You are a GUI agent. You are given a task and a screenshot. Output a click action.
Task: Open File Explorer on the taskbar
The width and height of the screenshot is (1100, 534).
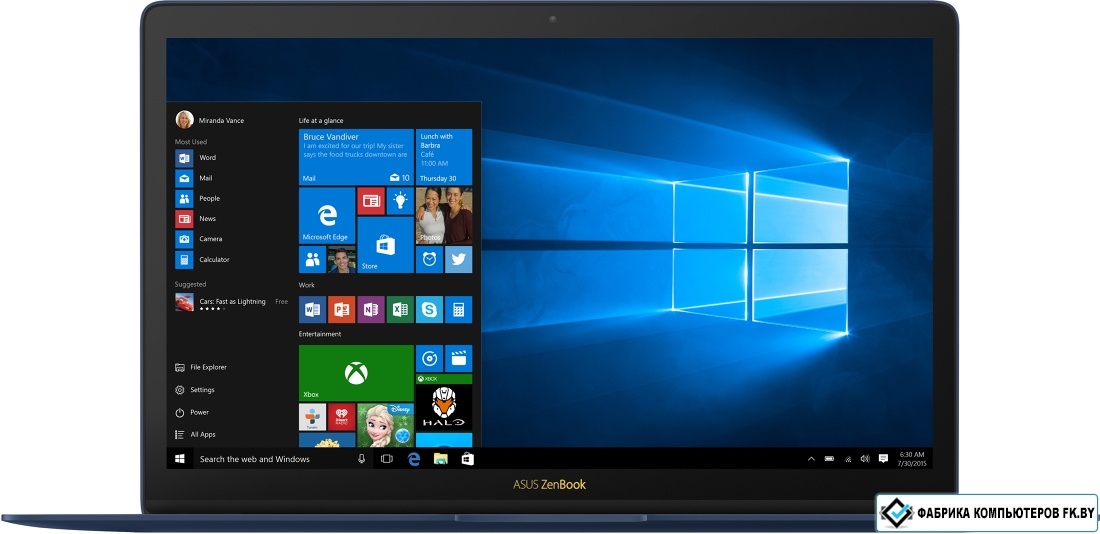pyautogui.click(x=441, y=459)
